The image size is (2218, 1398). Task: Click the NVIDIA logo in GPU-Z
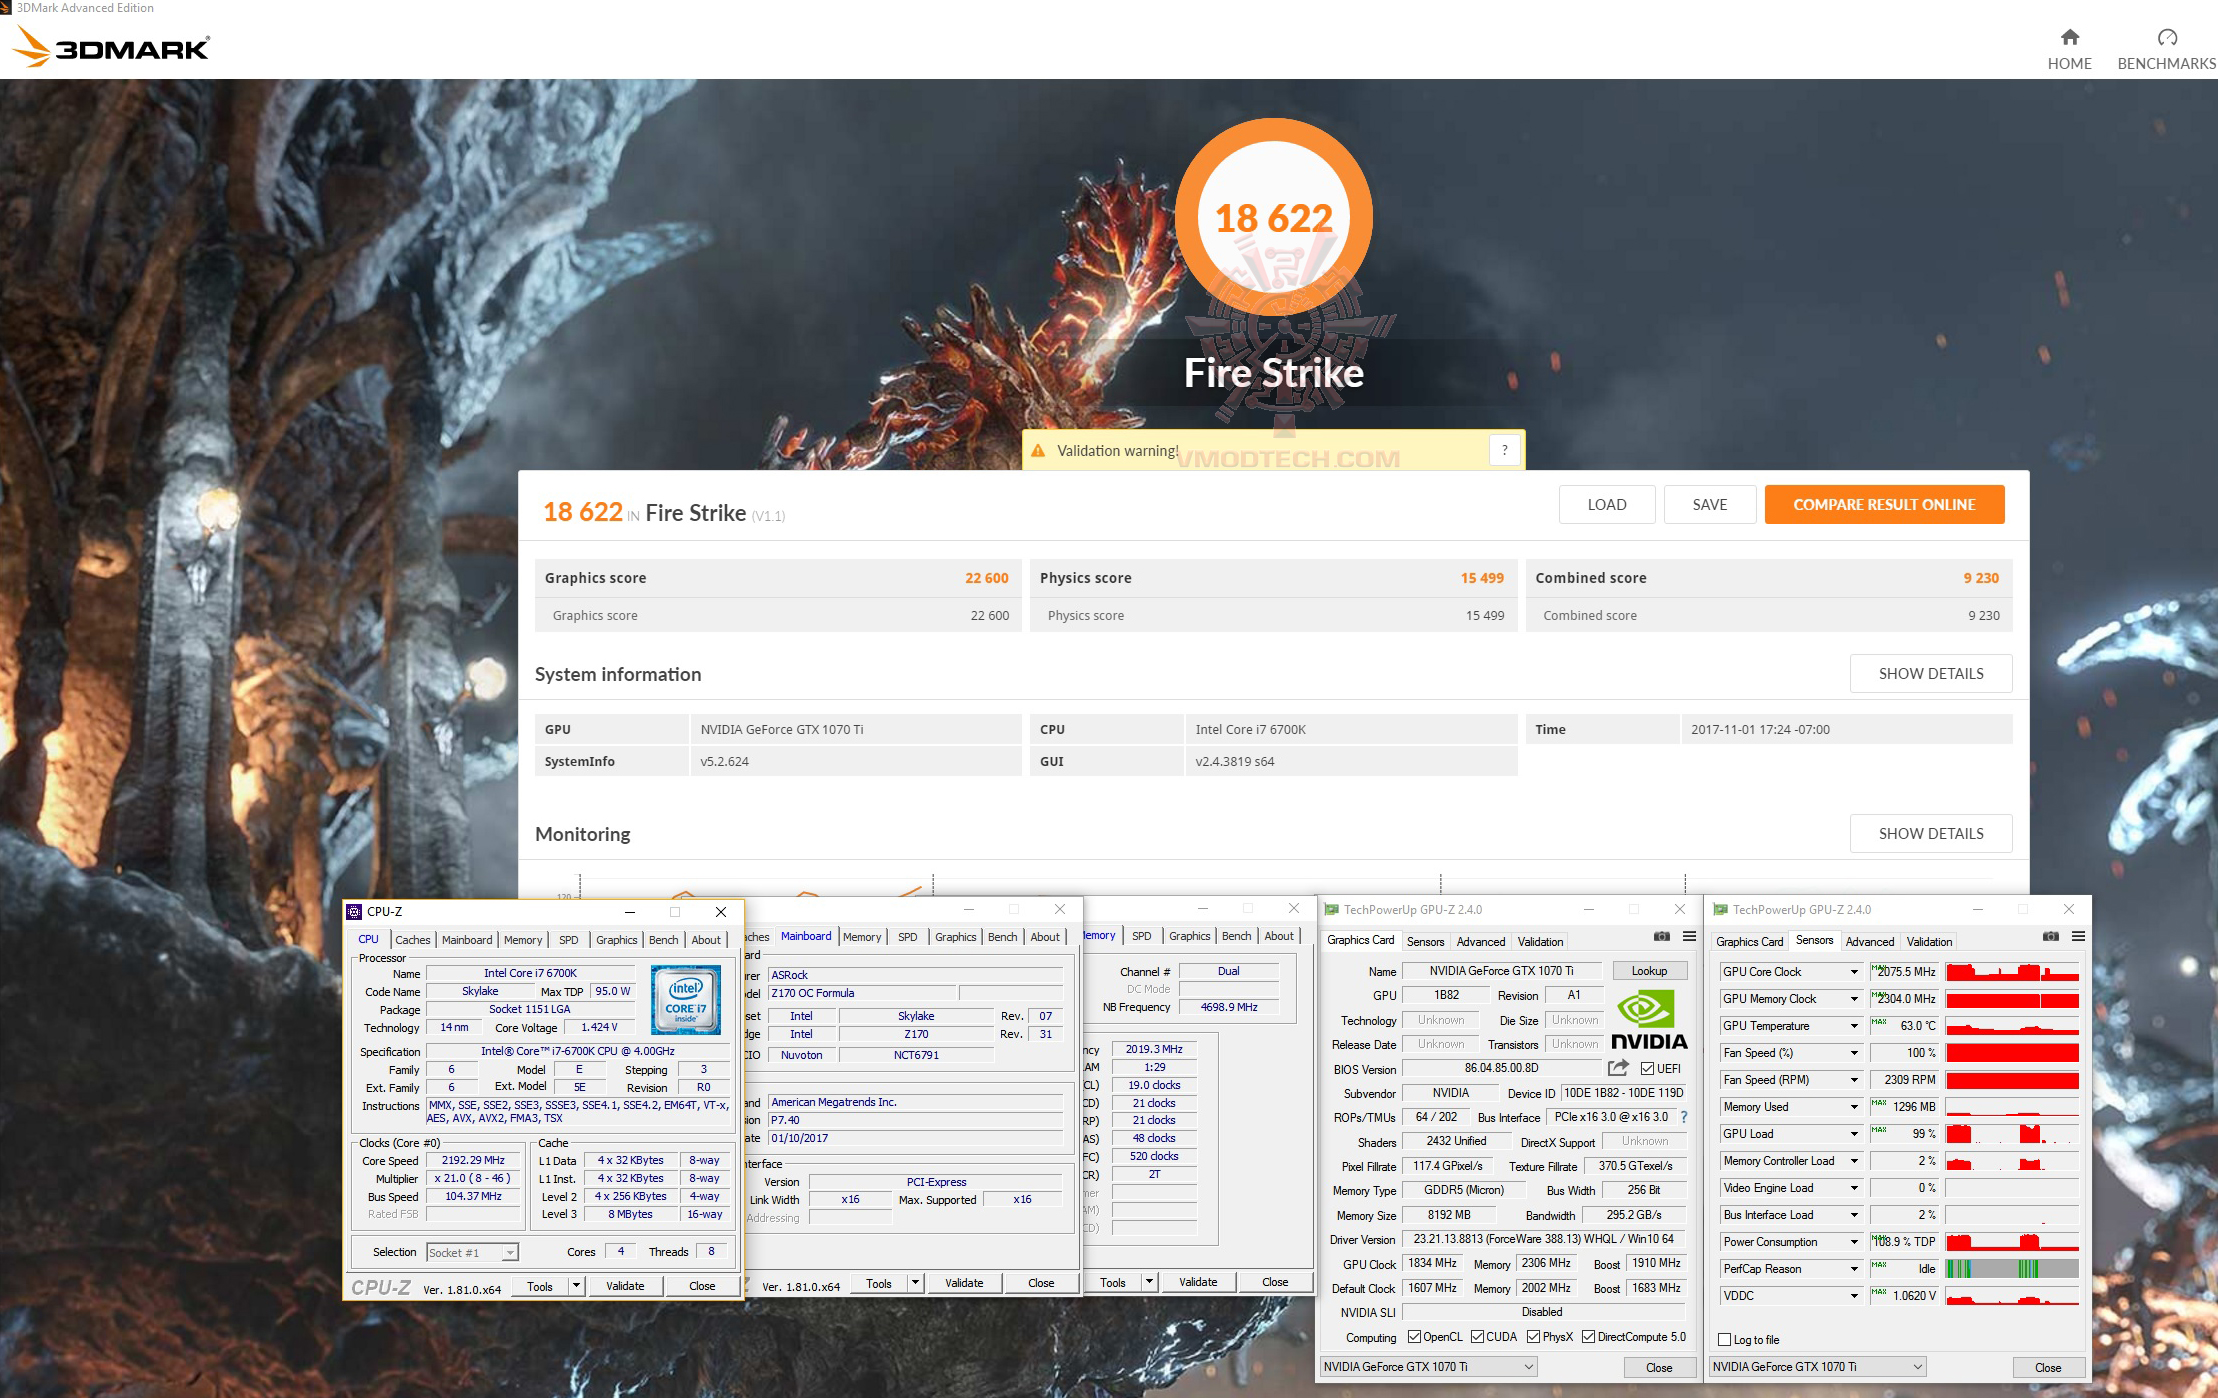[1646, 1015]
